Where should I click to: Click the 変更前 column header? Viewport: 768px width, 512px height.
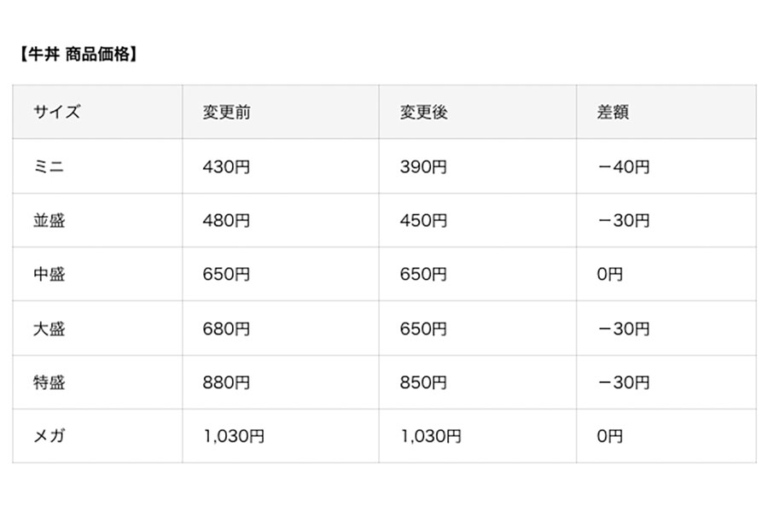click(226, 112)
